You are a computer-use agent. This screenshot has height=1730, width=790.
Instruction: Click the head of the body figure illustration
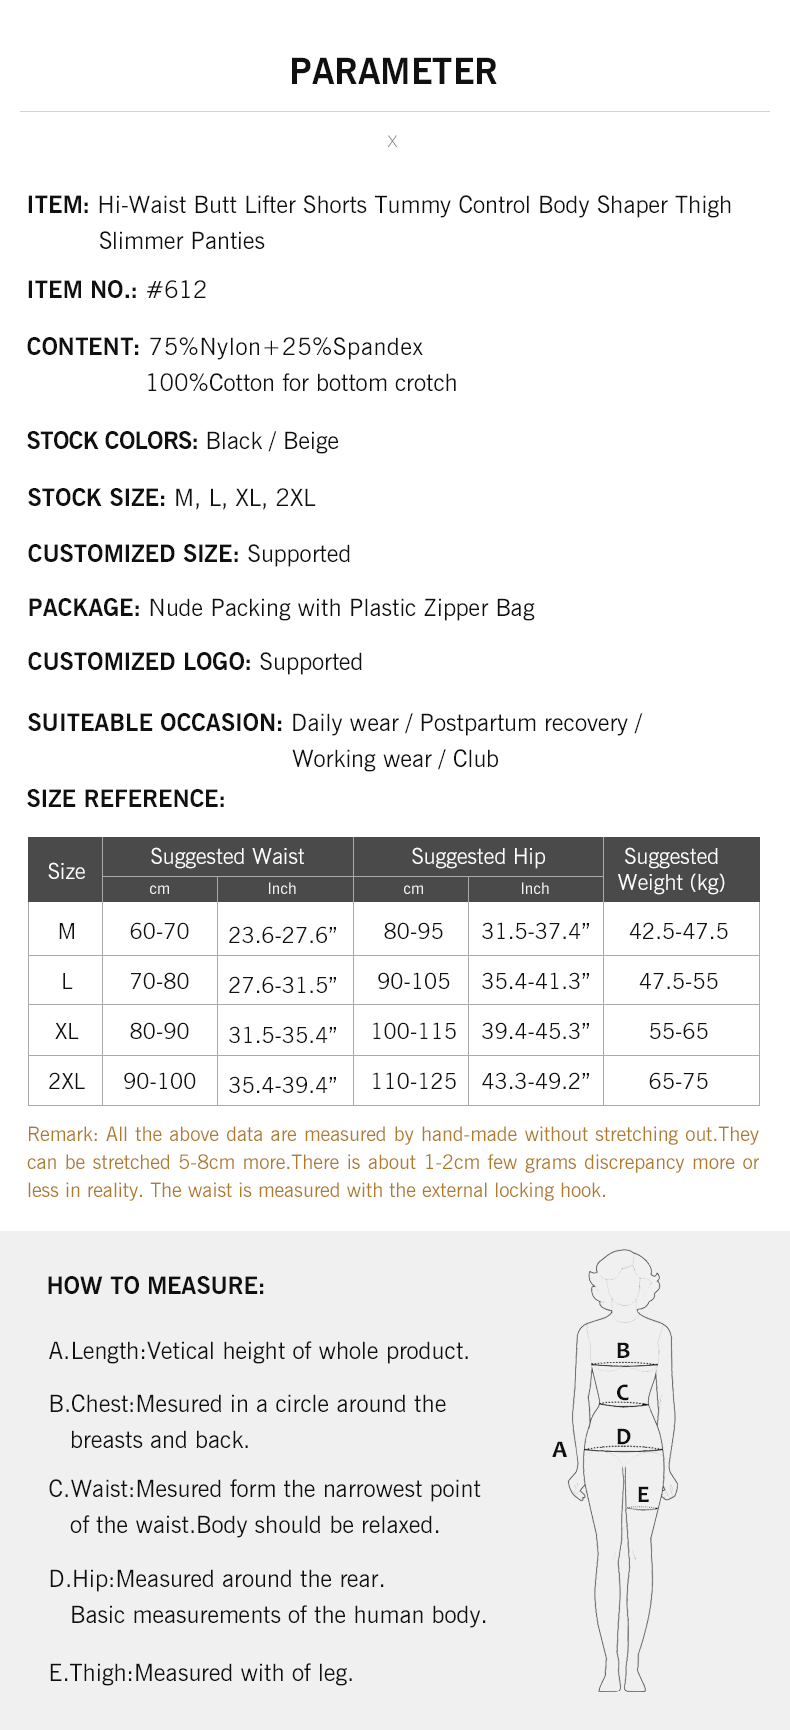point(624,1281)
